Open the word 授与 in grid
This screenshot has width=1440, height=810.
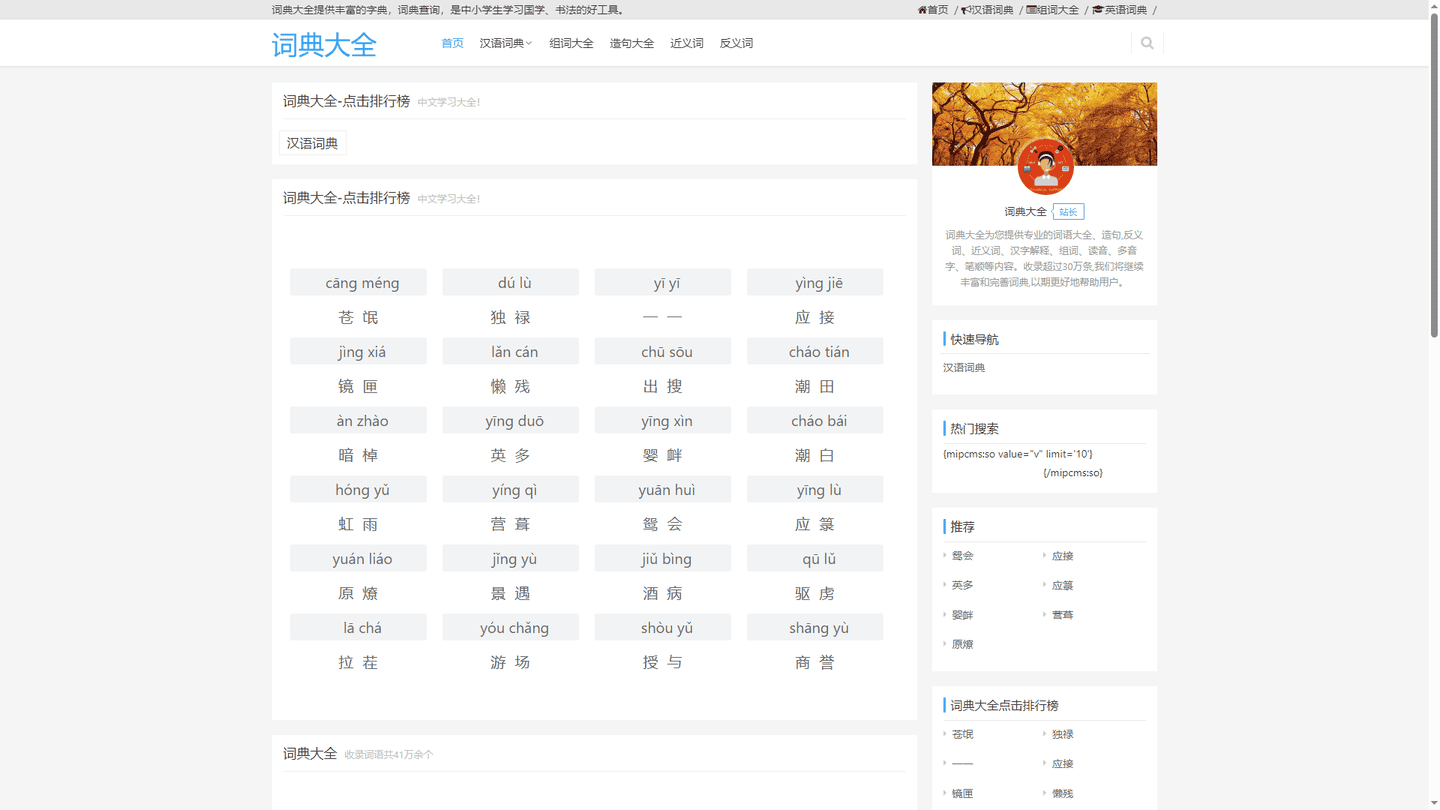click(662, 662)
